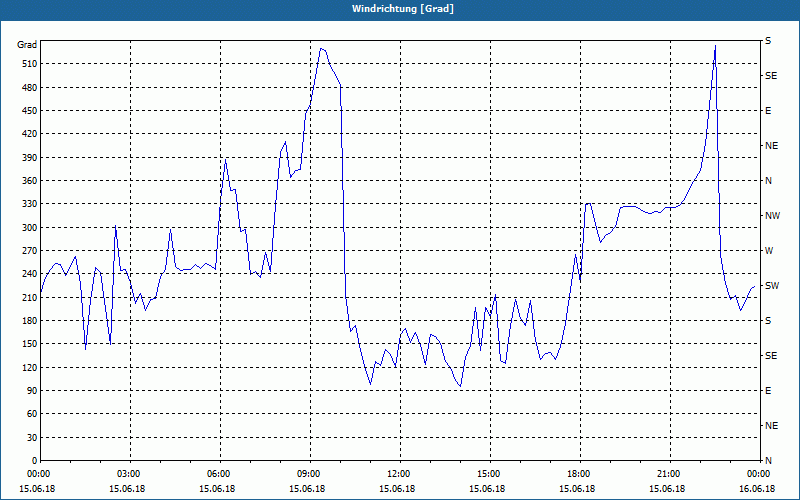Select the 150 degree axis label
The height and width of the screenshot is (500, 800).
point(30,344)
